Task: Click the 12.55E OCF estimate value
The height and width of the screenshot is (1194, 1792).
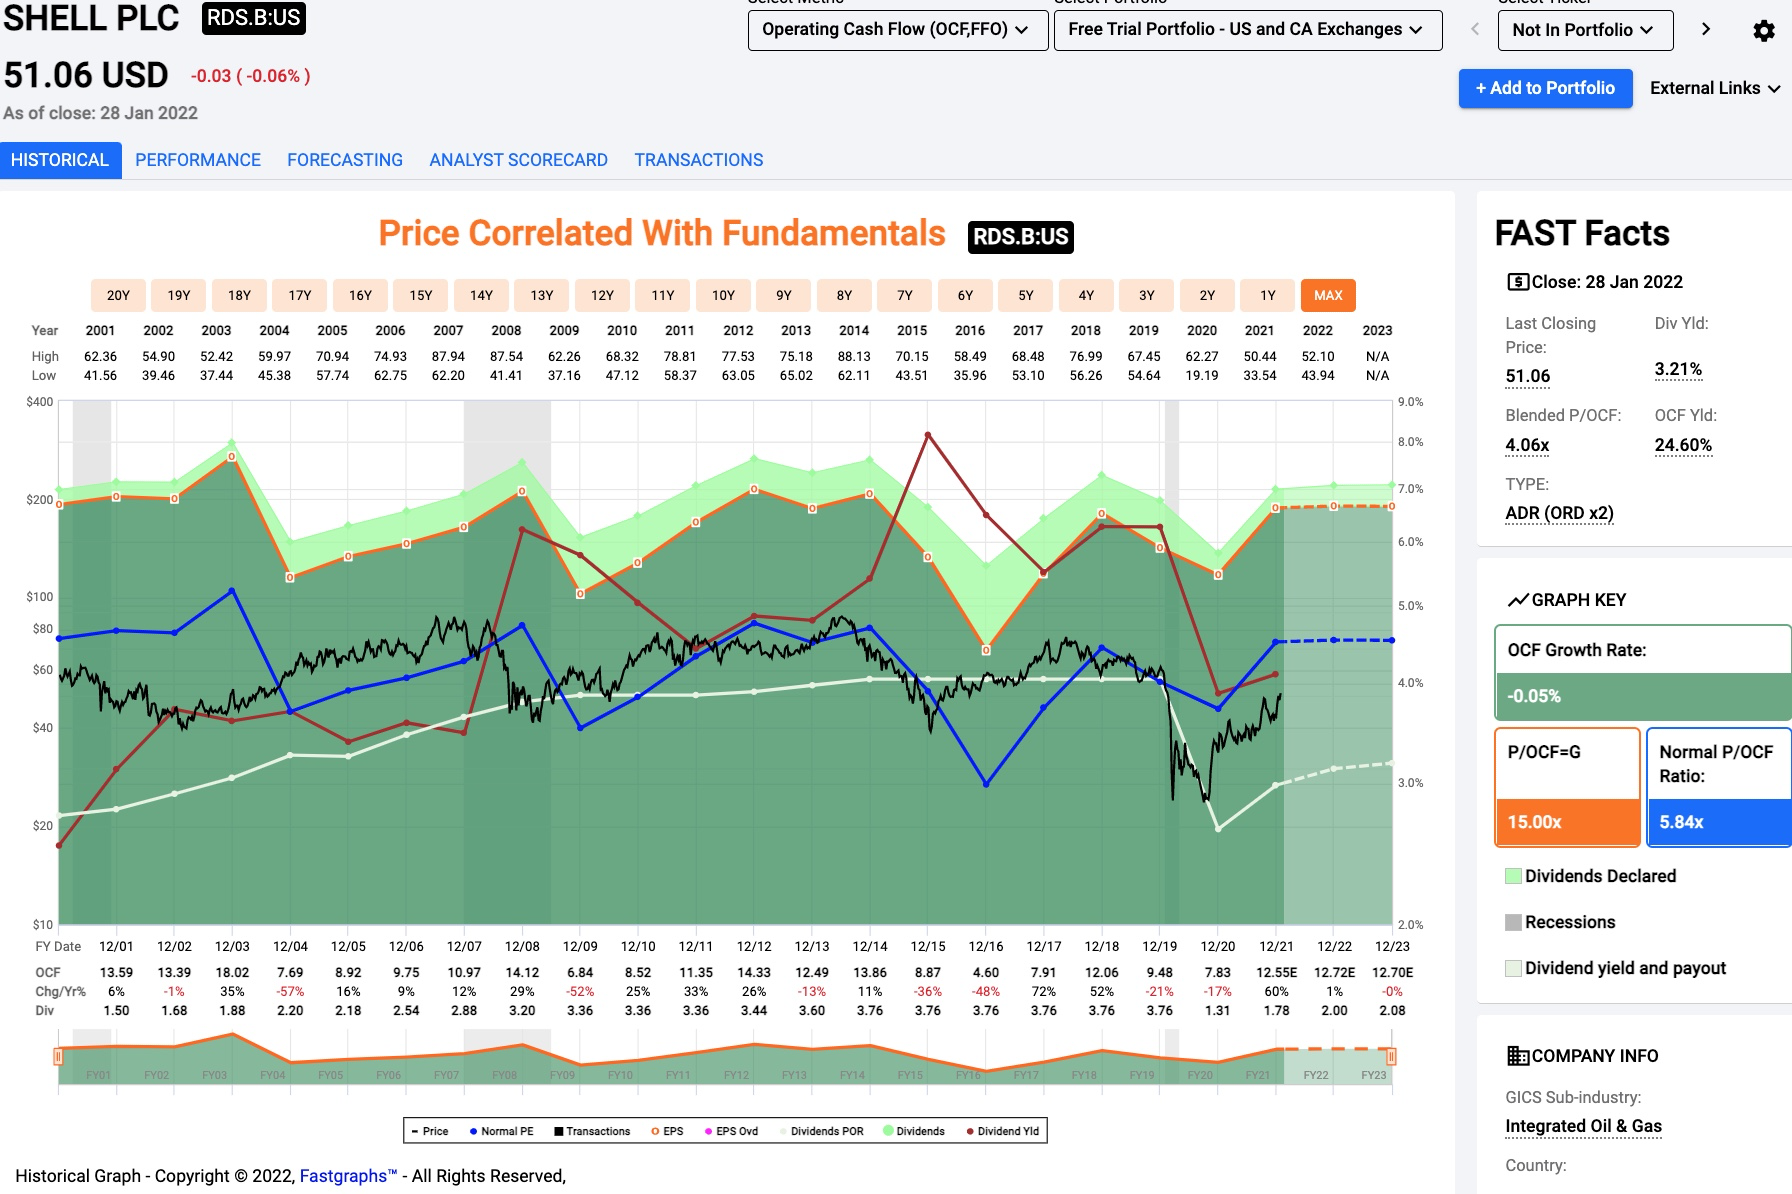Action: click(1276, 972)
